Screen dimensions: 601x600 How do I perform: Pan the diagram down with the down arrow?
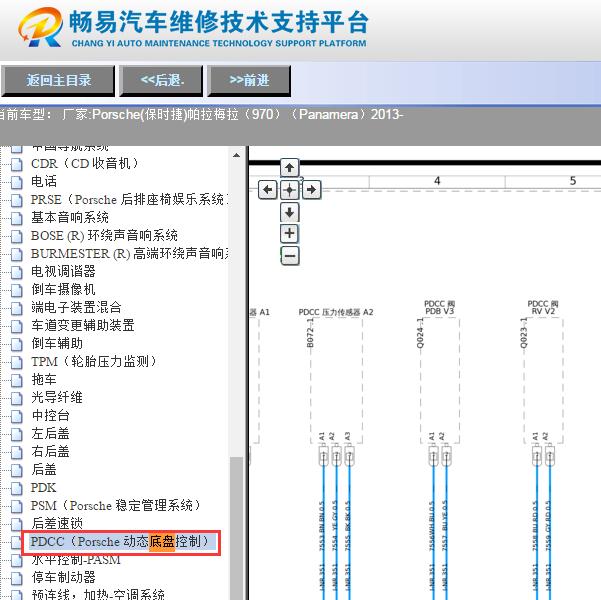coord(289,212)
